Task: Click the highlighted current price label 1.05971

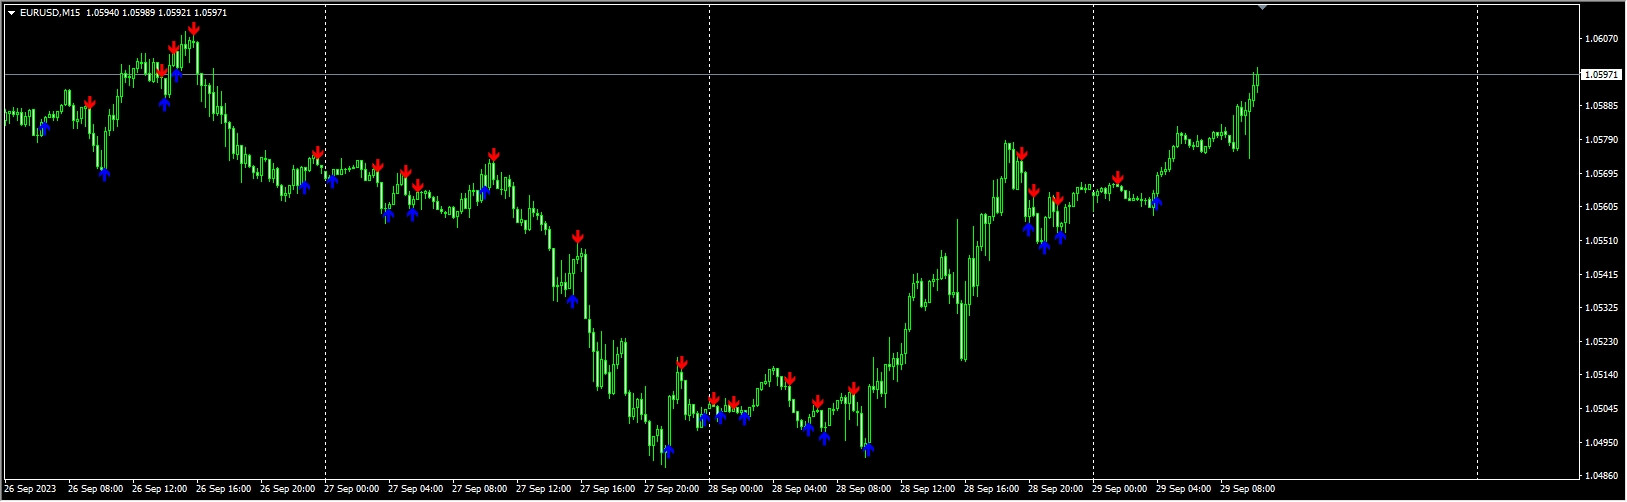Action: click(x=1601, y=74)
